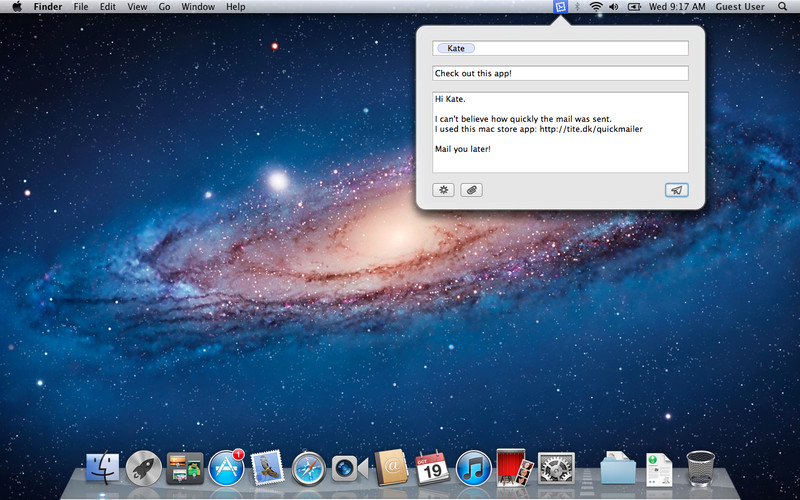This screenshot has height=500, width=800.
Task: Open iTunes from the Dock
Action: 473,467
